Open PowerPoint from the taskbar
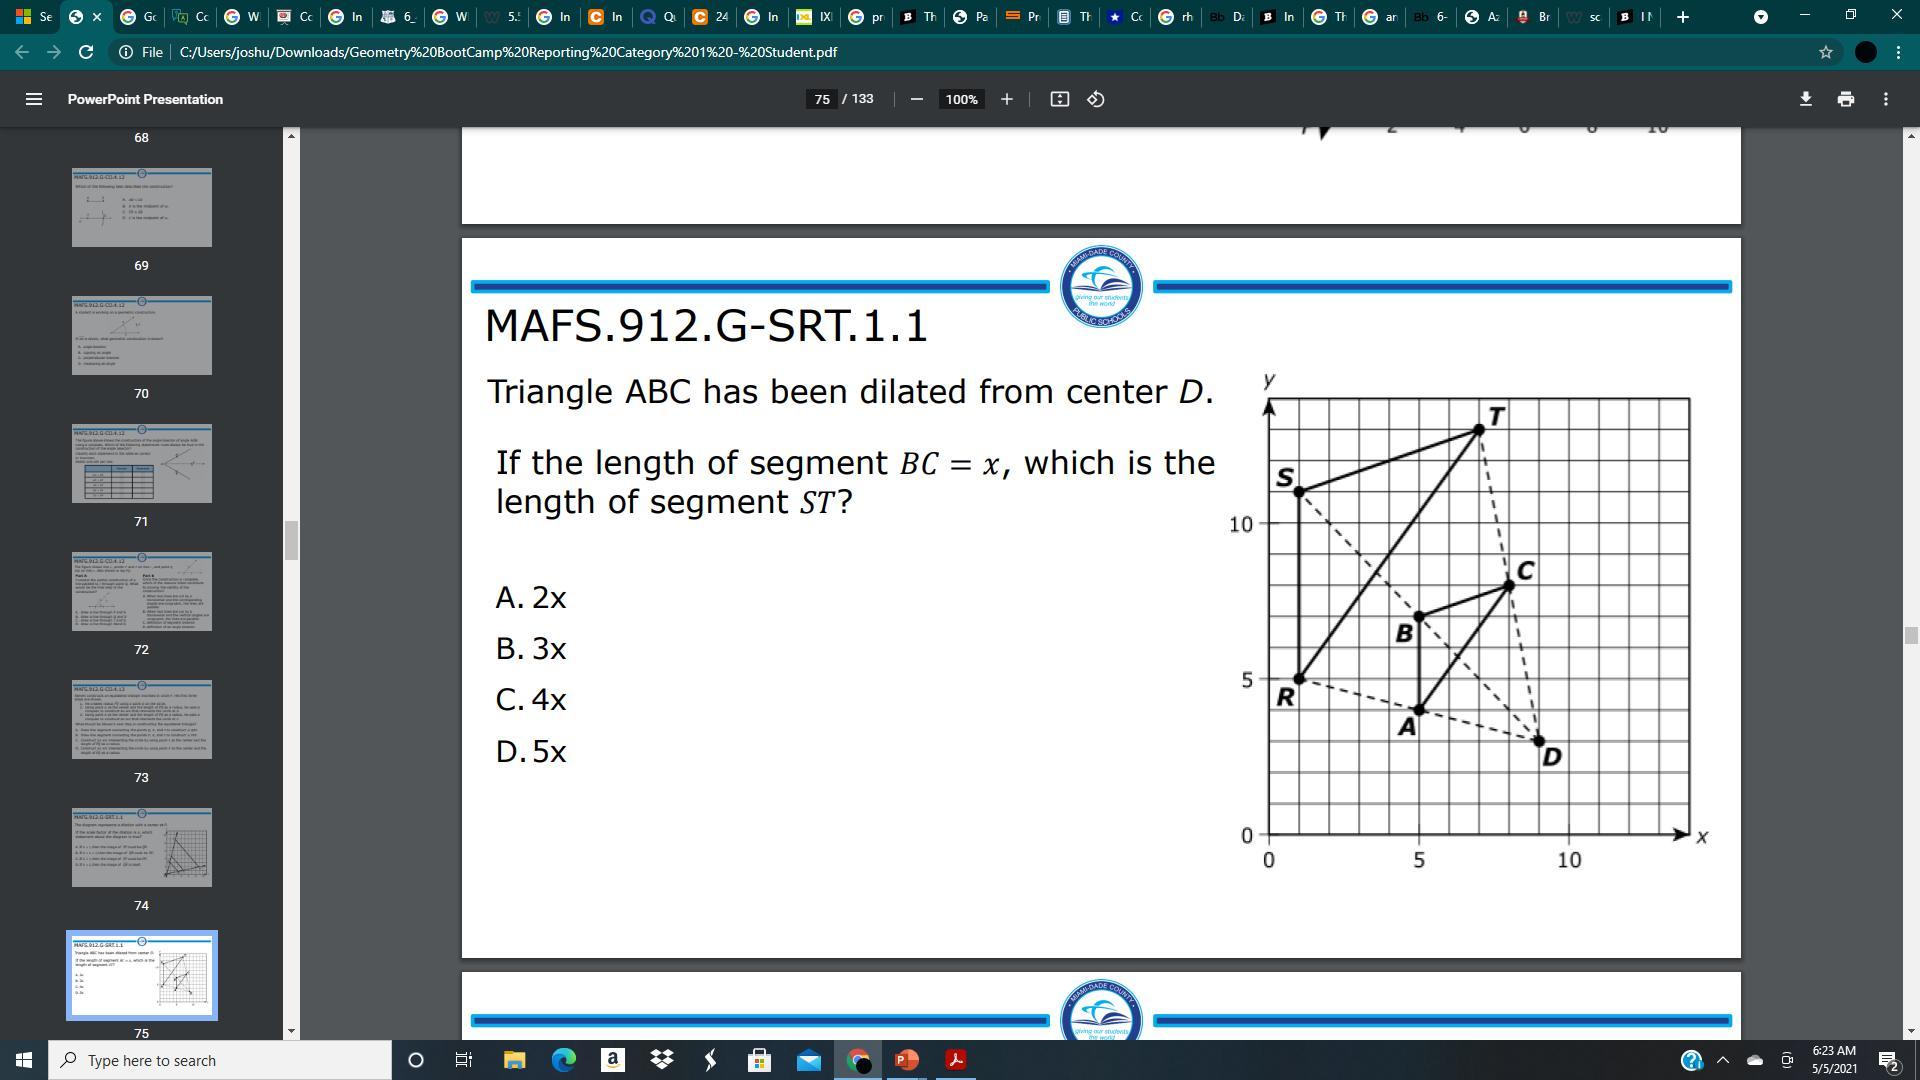 click(x=906, y=1060)
